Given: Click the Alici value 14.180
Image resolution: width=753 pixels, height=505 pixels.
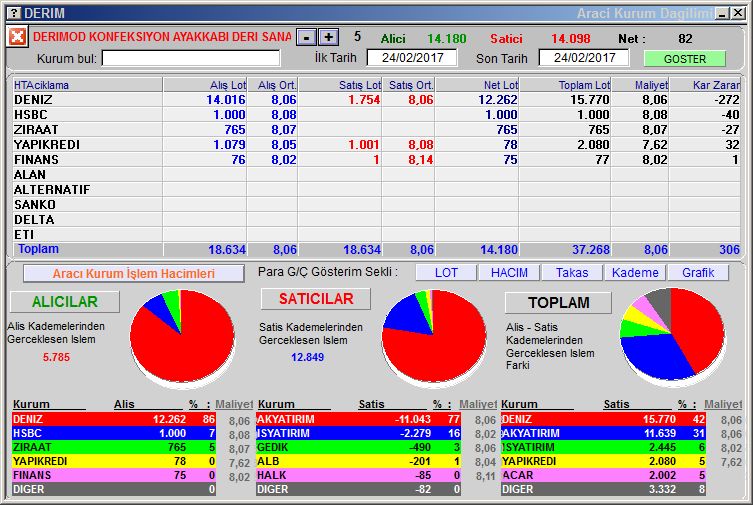Looking at the screenshot, I should click(x=447, y=38).
